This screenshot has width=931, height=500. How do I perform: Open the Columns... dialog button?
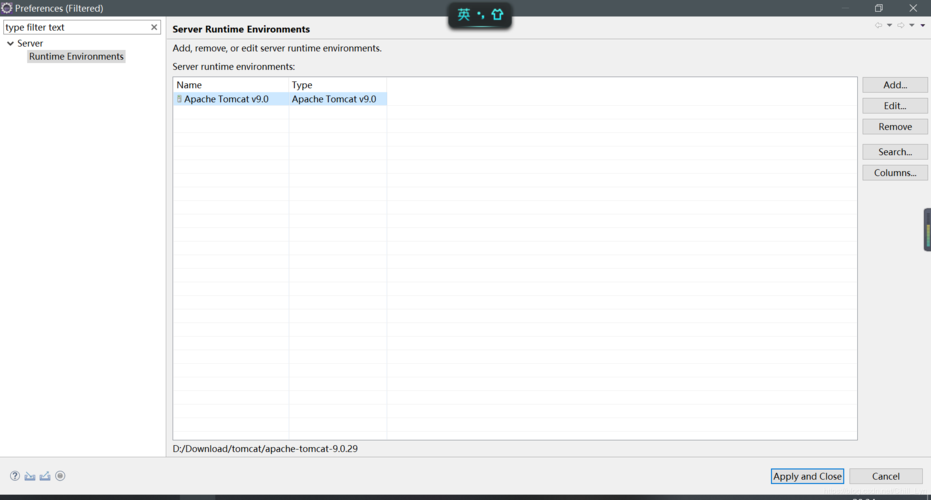pos(895,173)
